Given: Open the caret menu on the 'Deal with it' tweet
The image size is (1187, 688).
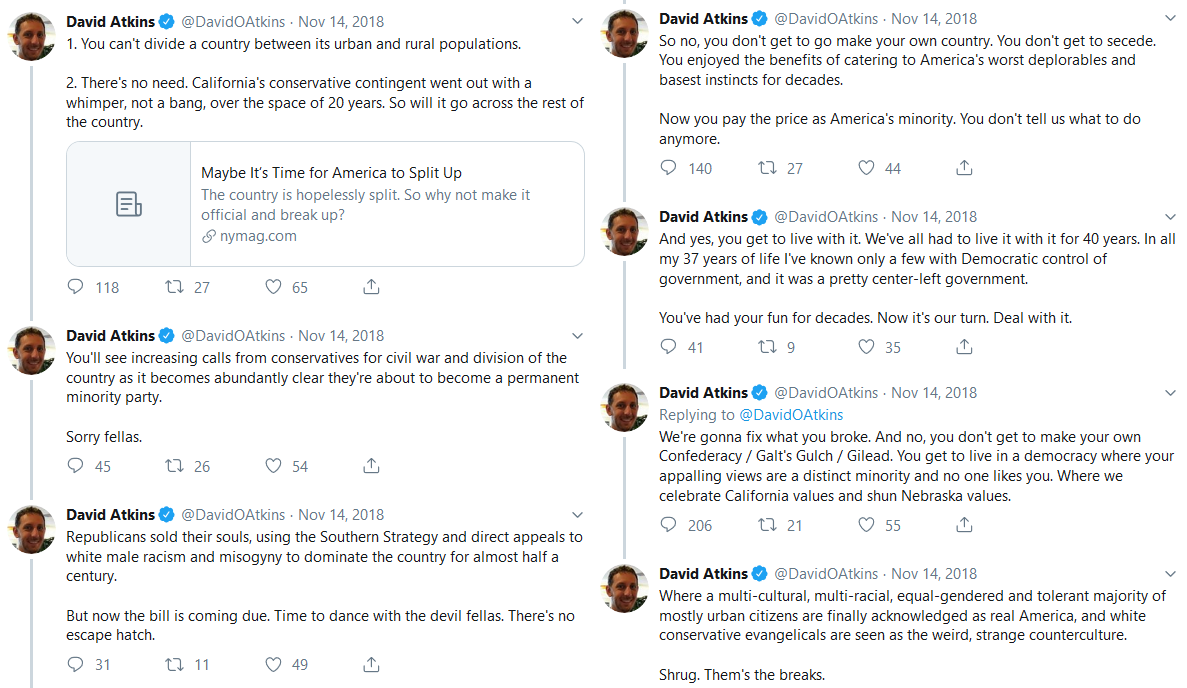Looking at the screenshot, I should coord(1170,217).
